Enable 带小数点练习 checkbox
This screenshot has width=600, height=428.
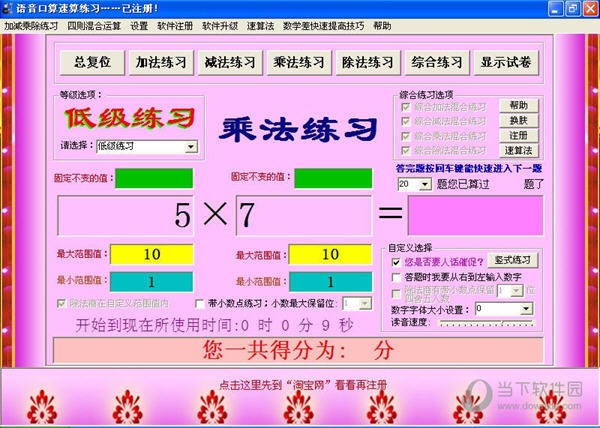pyautogui.click(x=200, y=304)
